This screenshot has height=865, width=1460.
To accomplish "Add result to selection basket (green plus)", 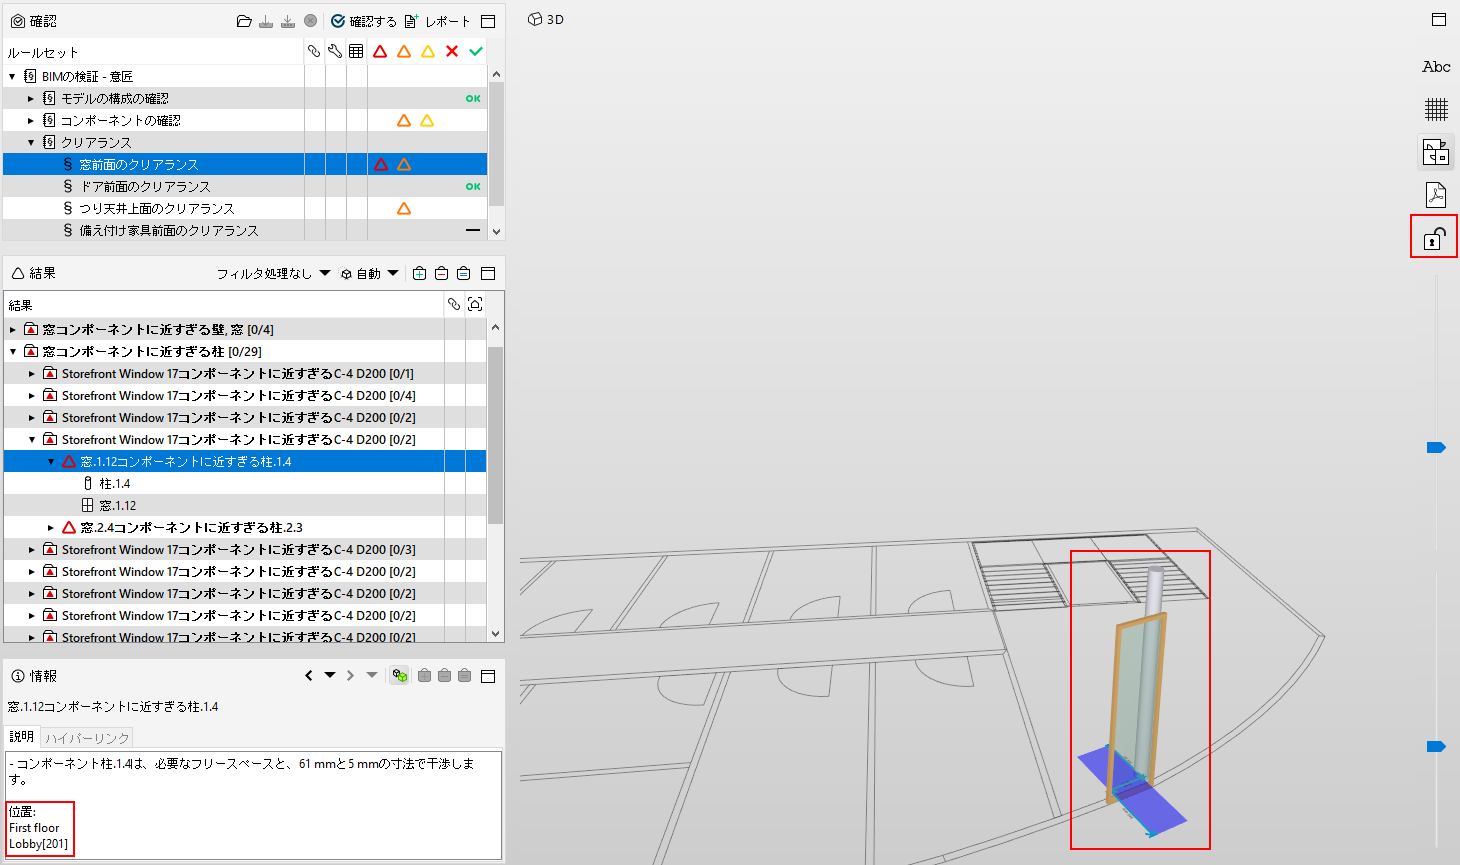I will (419, 273).
